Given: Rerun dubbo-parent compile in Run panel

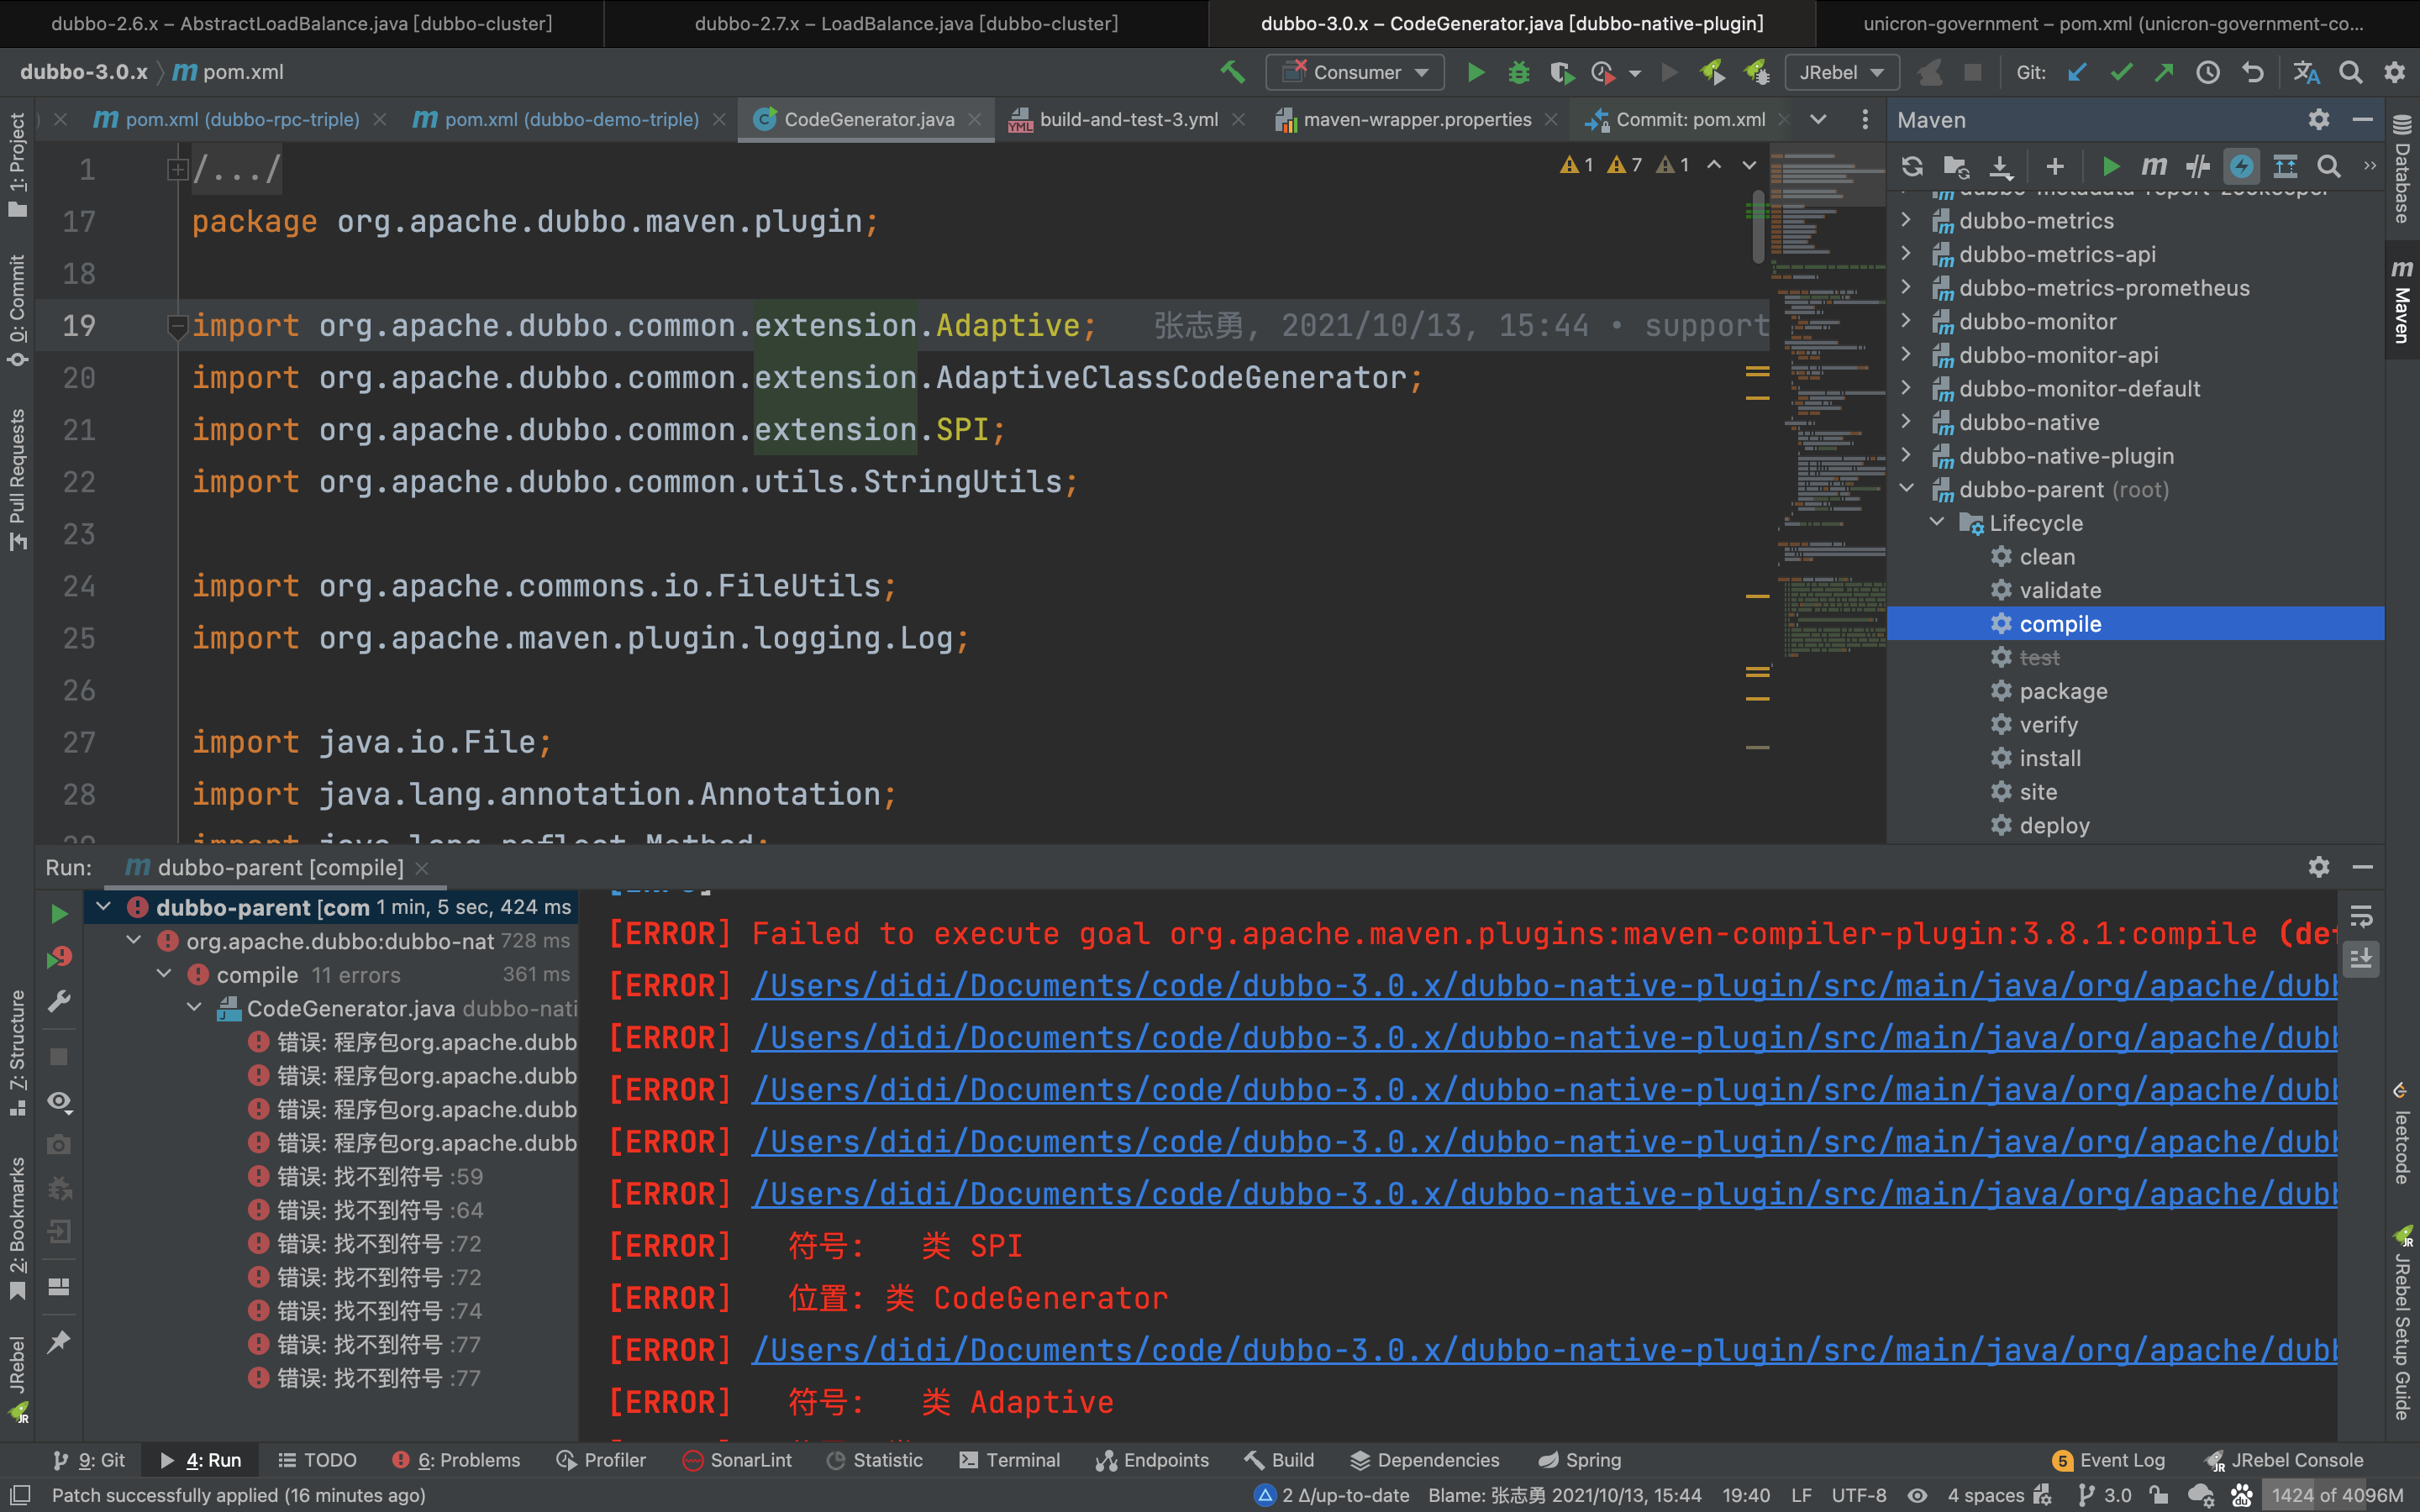Looking at the screenshot, I should [59, 914].
